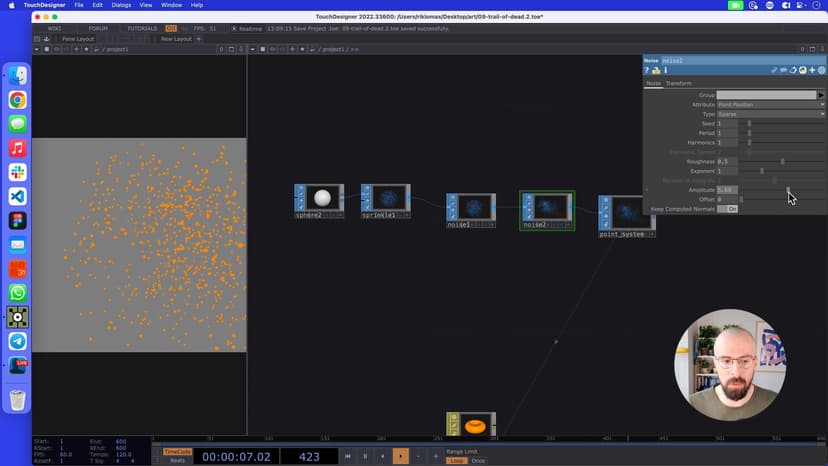Open the parameter help question mark icon
Viewport: 828px width, 466px height.
pos(647,70)
